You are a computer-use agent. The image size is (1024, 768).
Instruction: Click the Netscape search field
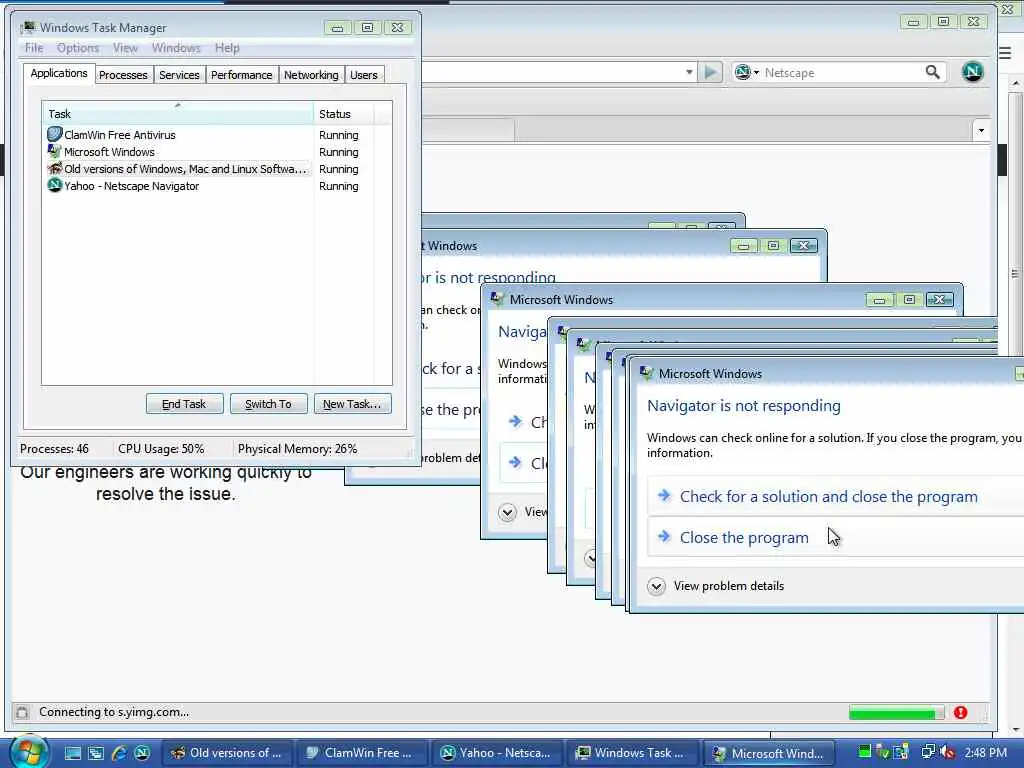click(x=841, y=72)
